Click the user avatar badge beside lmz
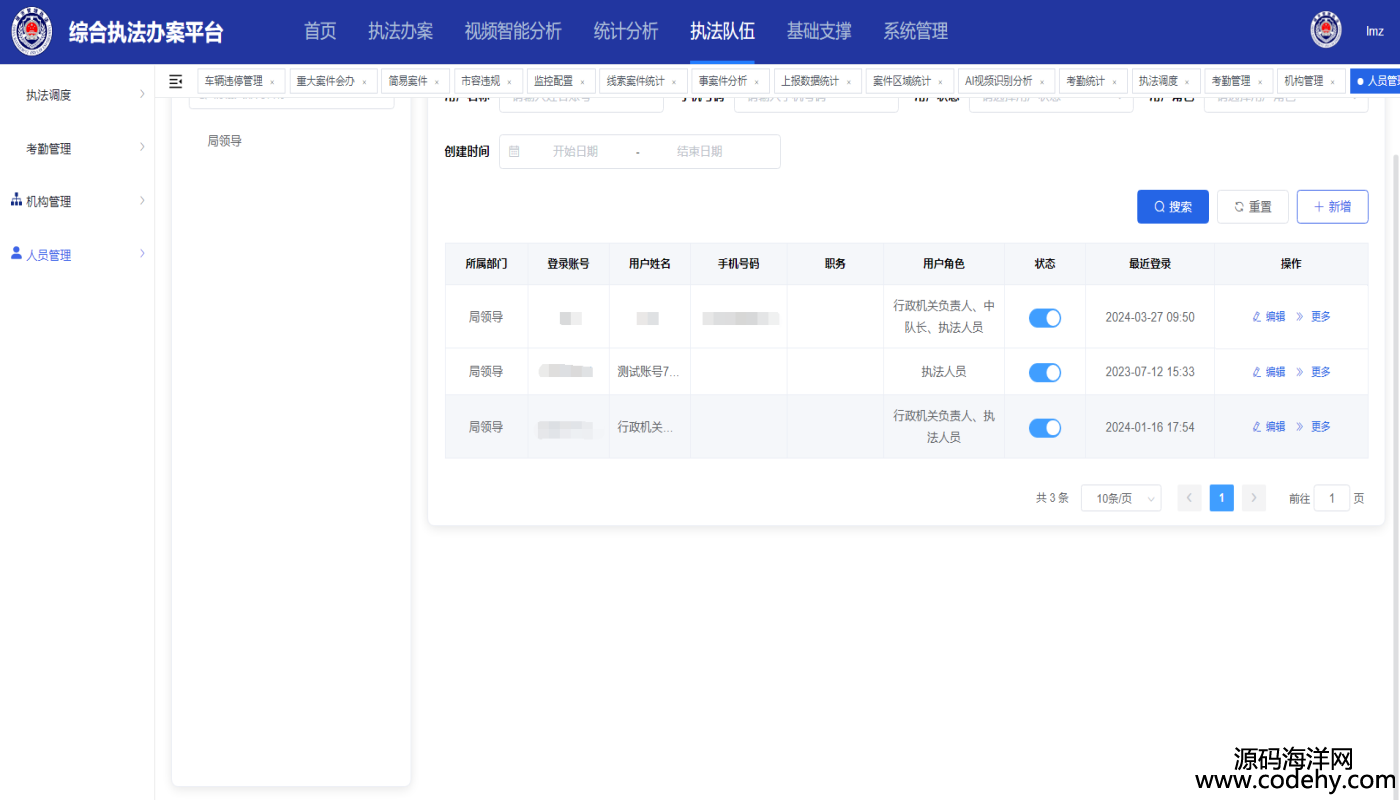Screen dimensions: 1400x800 pyautogui.click(x=1326, y=30)
